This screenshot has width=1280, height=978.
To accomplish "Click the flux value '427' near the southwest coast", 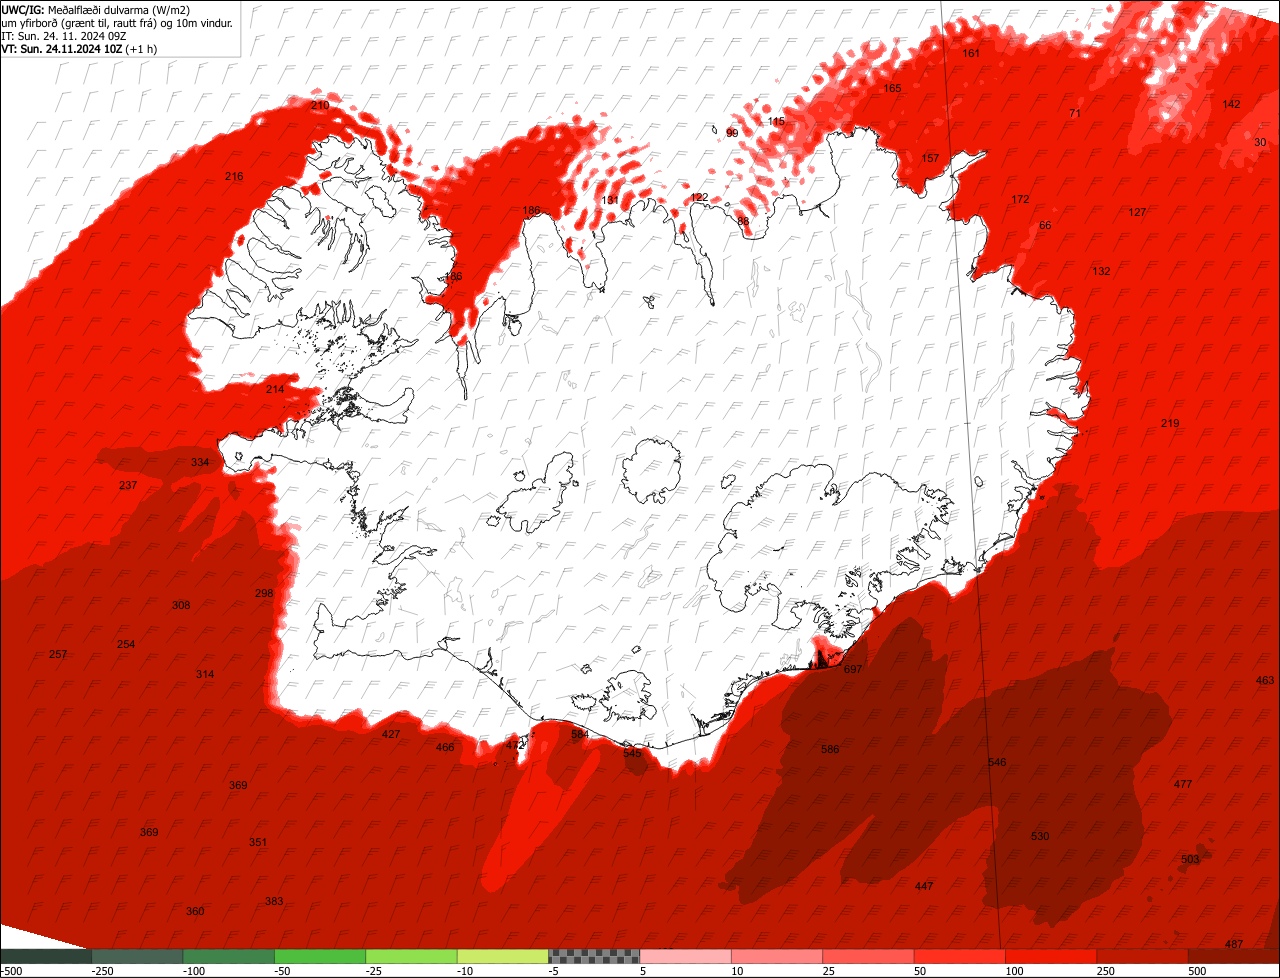I will tap(391, 734).
